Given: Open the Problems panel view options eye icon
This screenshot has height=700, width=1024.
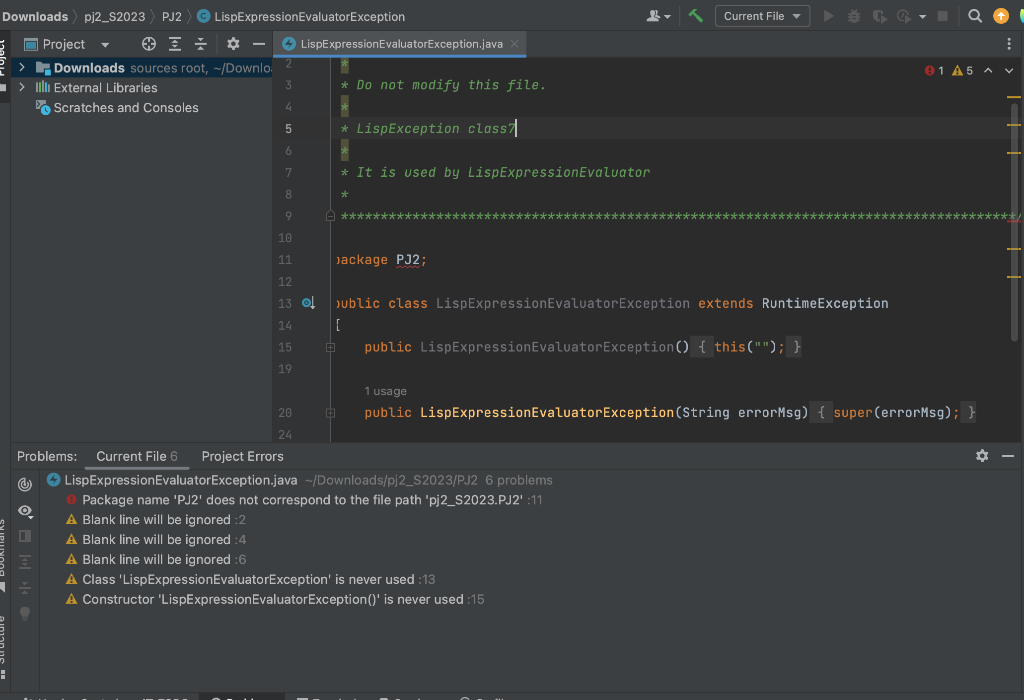Looking at the screenshot, I should pyautogui.click(x=25, y=511).
